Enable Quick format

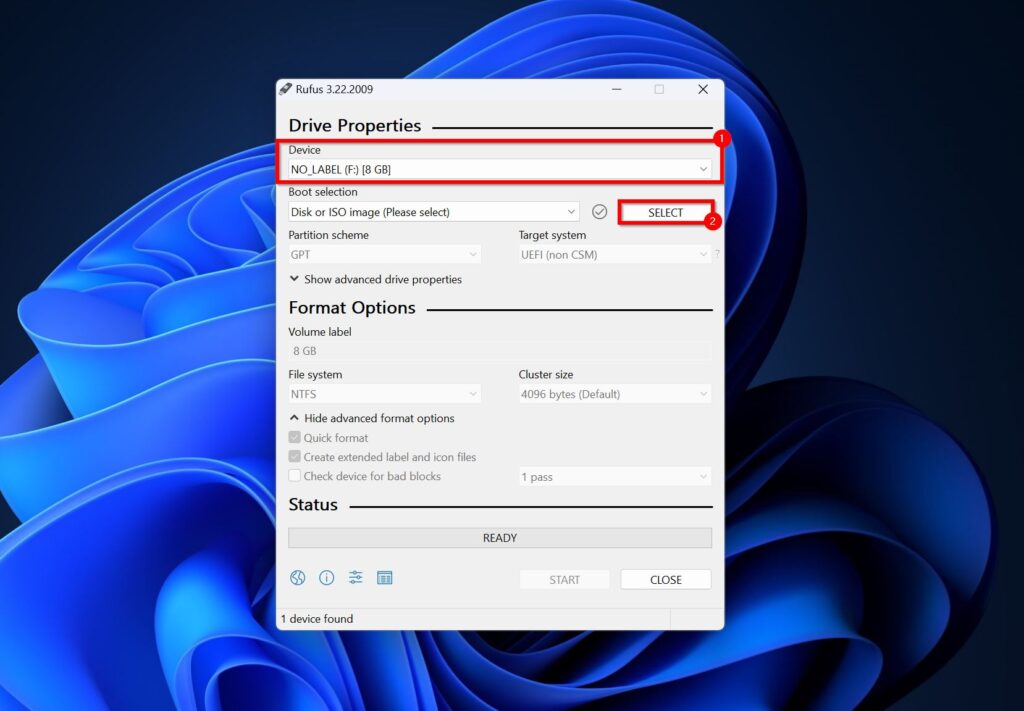(294, 437)
